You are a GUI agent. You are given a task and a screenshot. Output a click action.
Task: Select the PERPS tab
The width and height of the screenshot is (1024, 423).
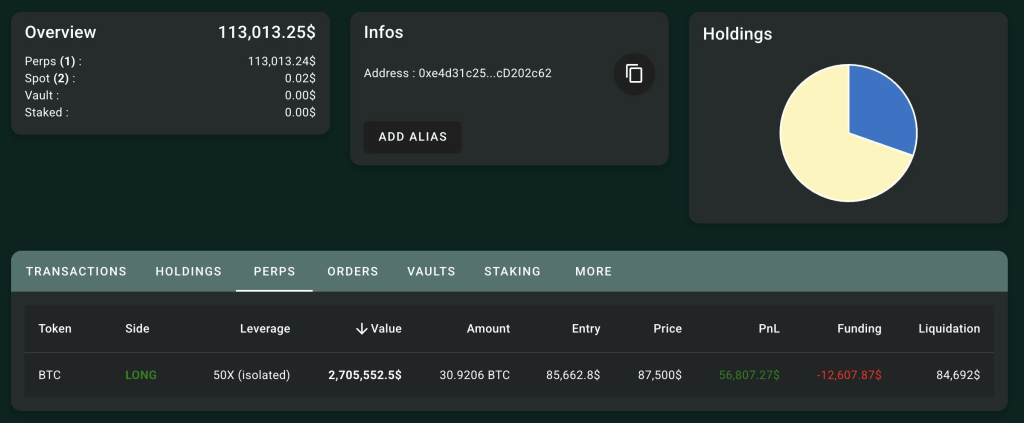[x=274, y=271]
